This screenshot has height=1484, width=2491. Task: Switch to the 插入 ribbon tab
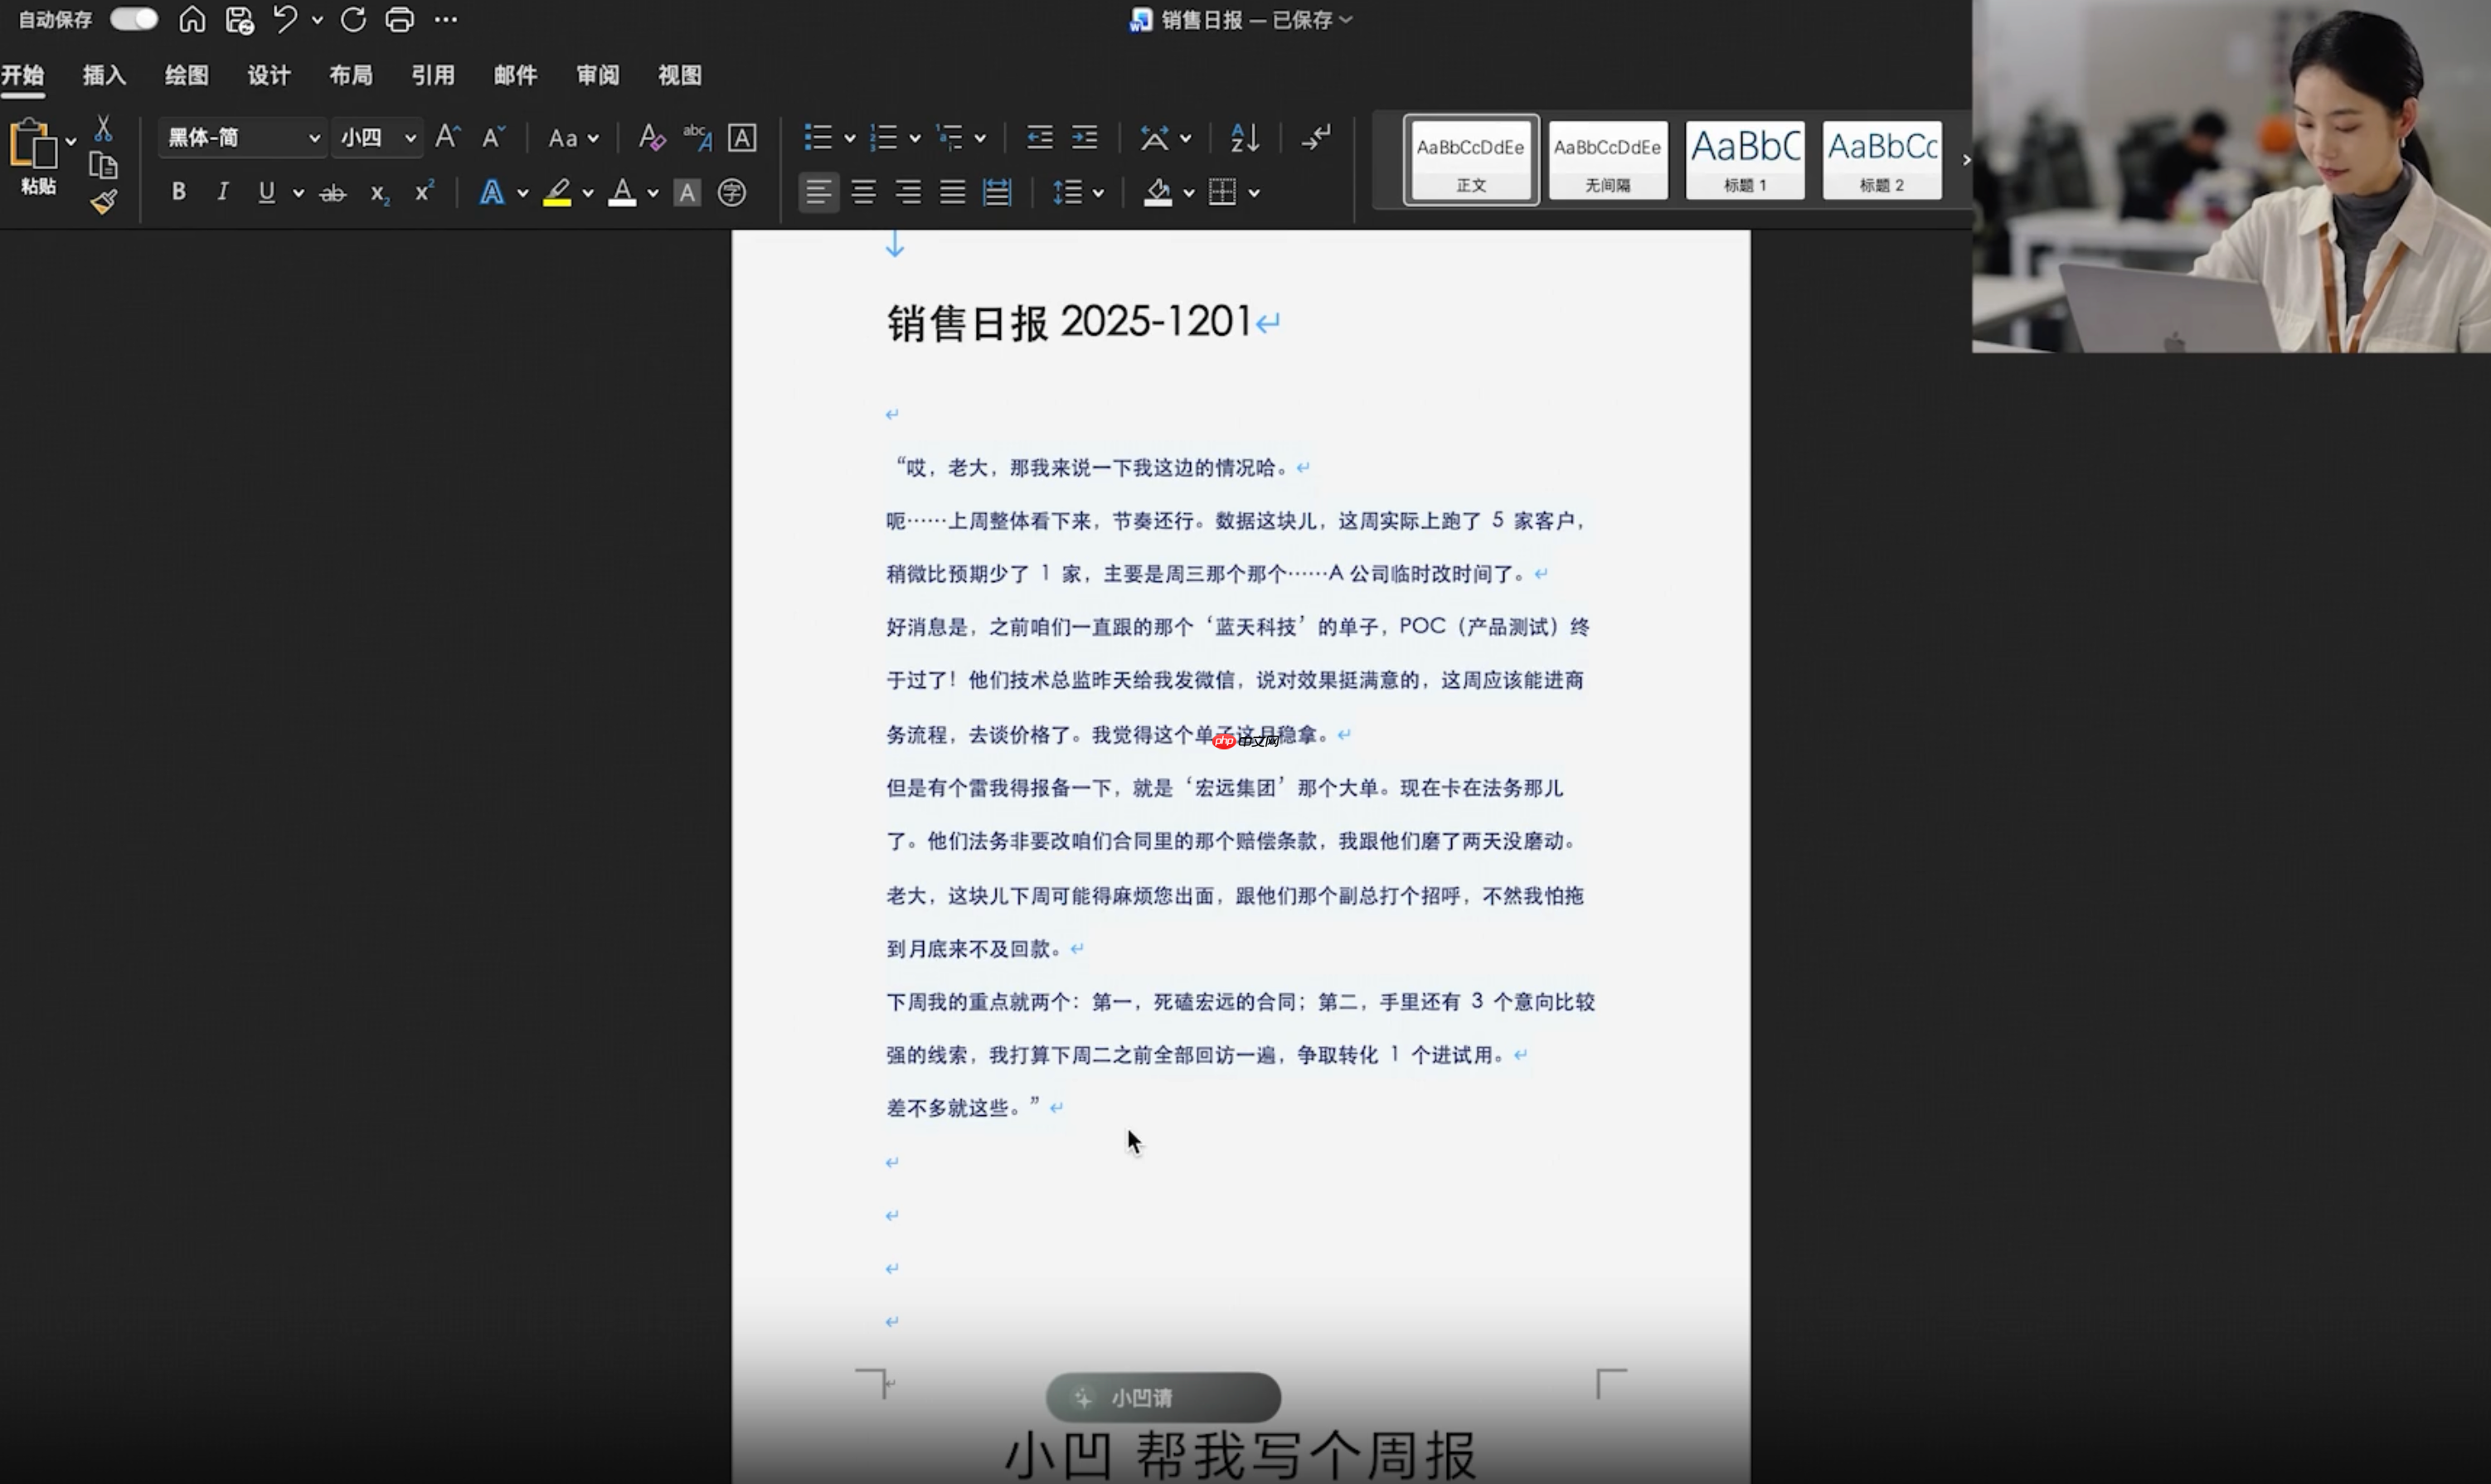click(x=103, y=74)
